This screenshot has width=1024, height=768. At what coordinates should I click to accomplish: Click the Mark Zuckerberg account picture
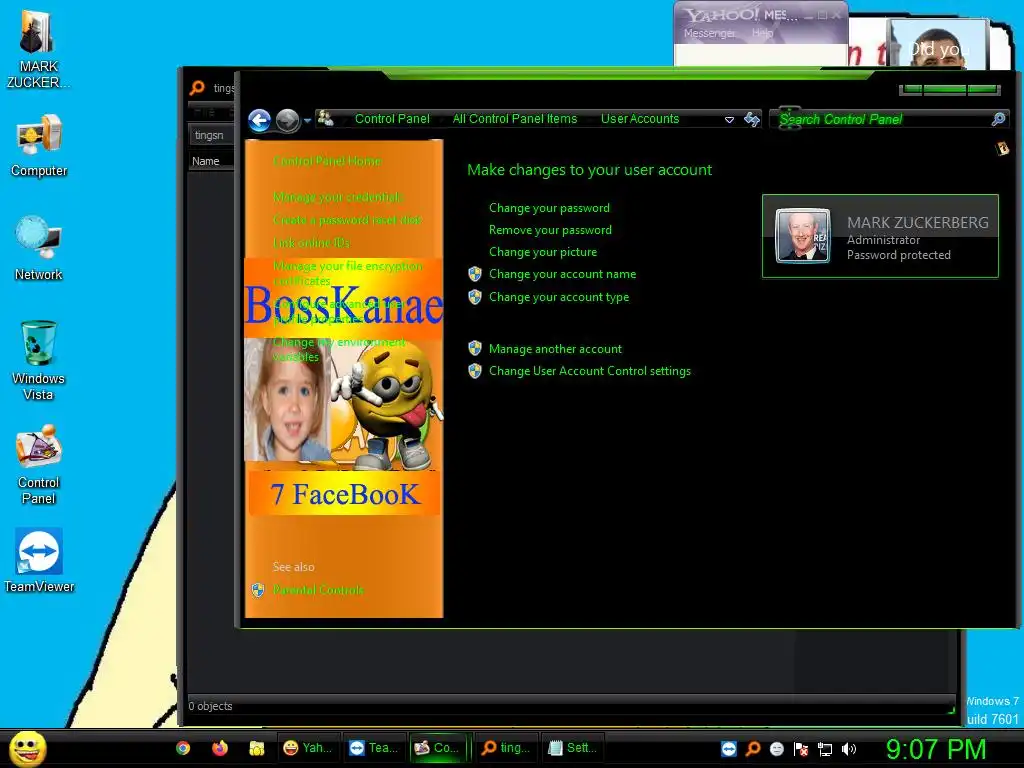point(803,236)
